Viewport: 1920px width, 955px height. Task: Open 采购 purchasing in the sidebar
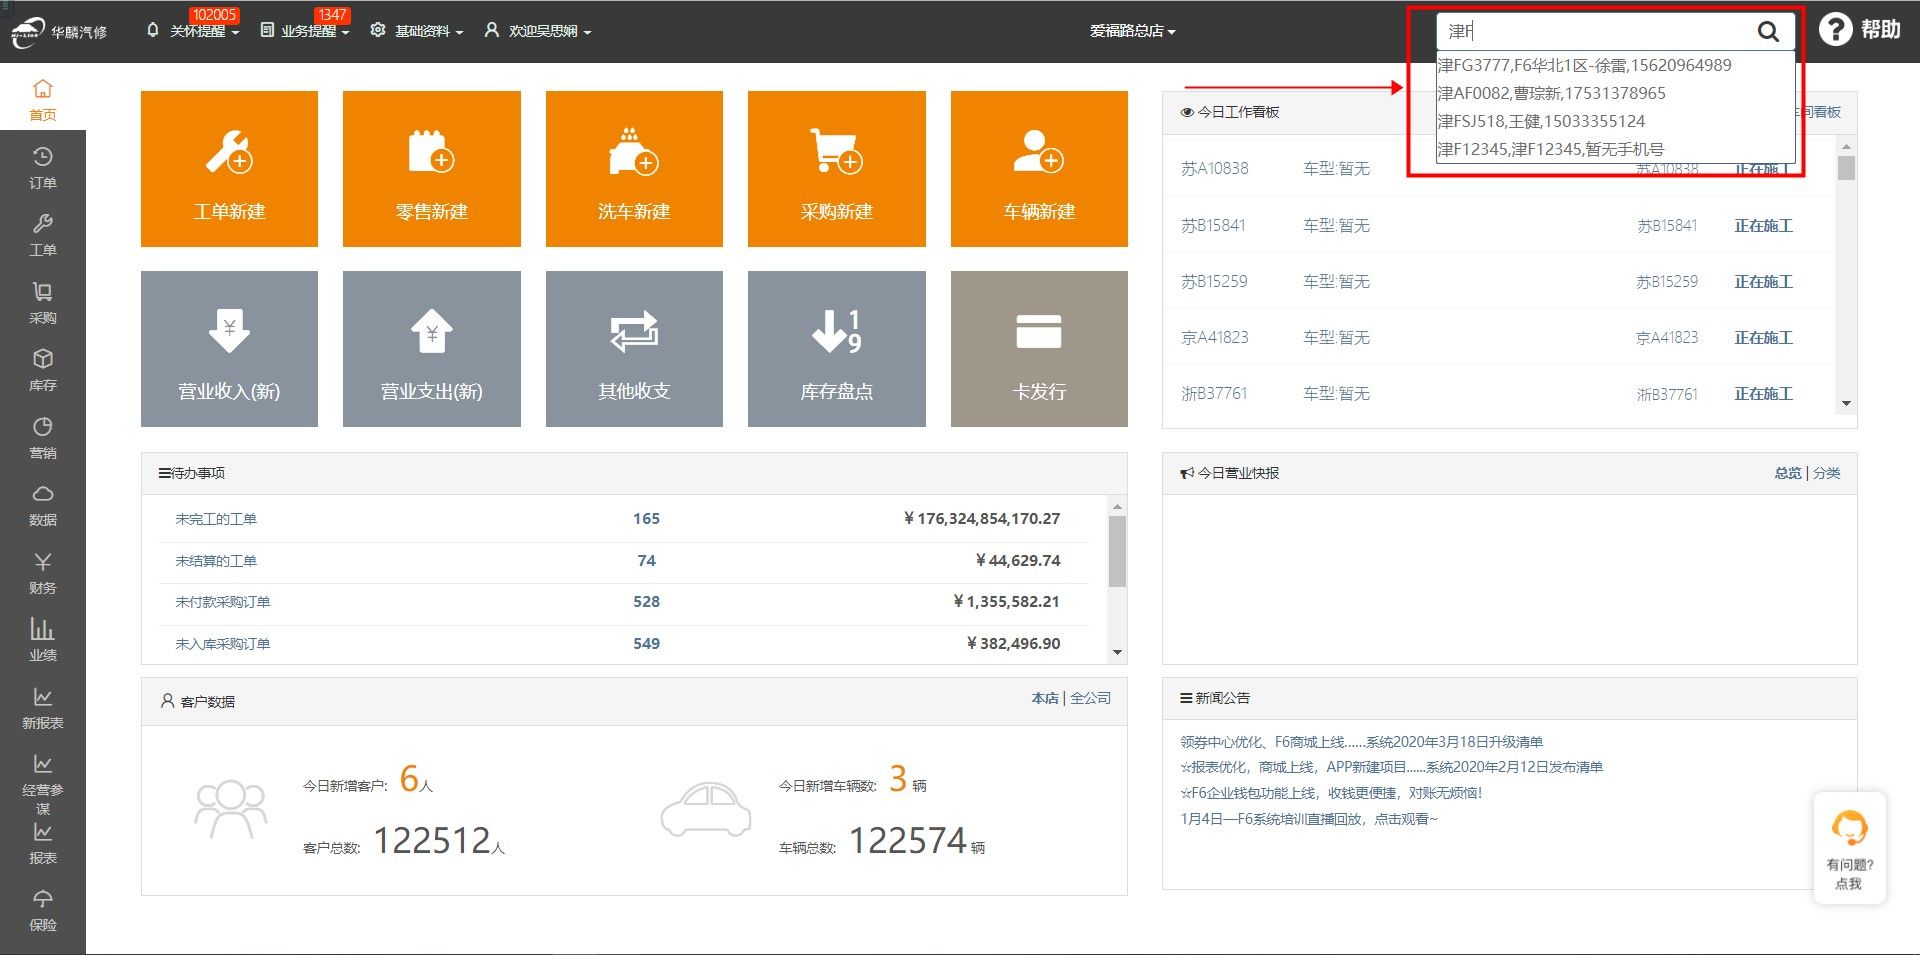(43, 302)
